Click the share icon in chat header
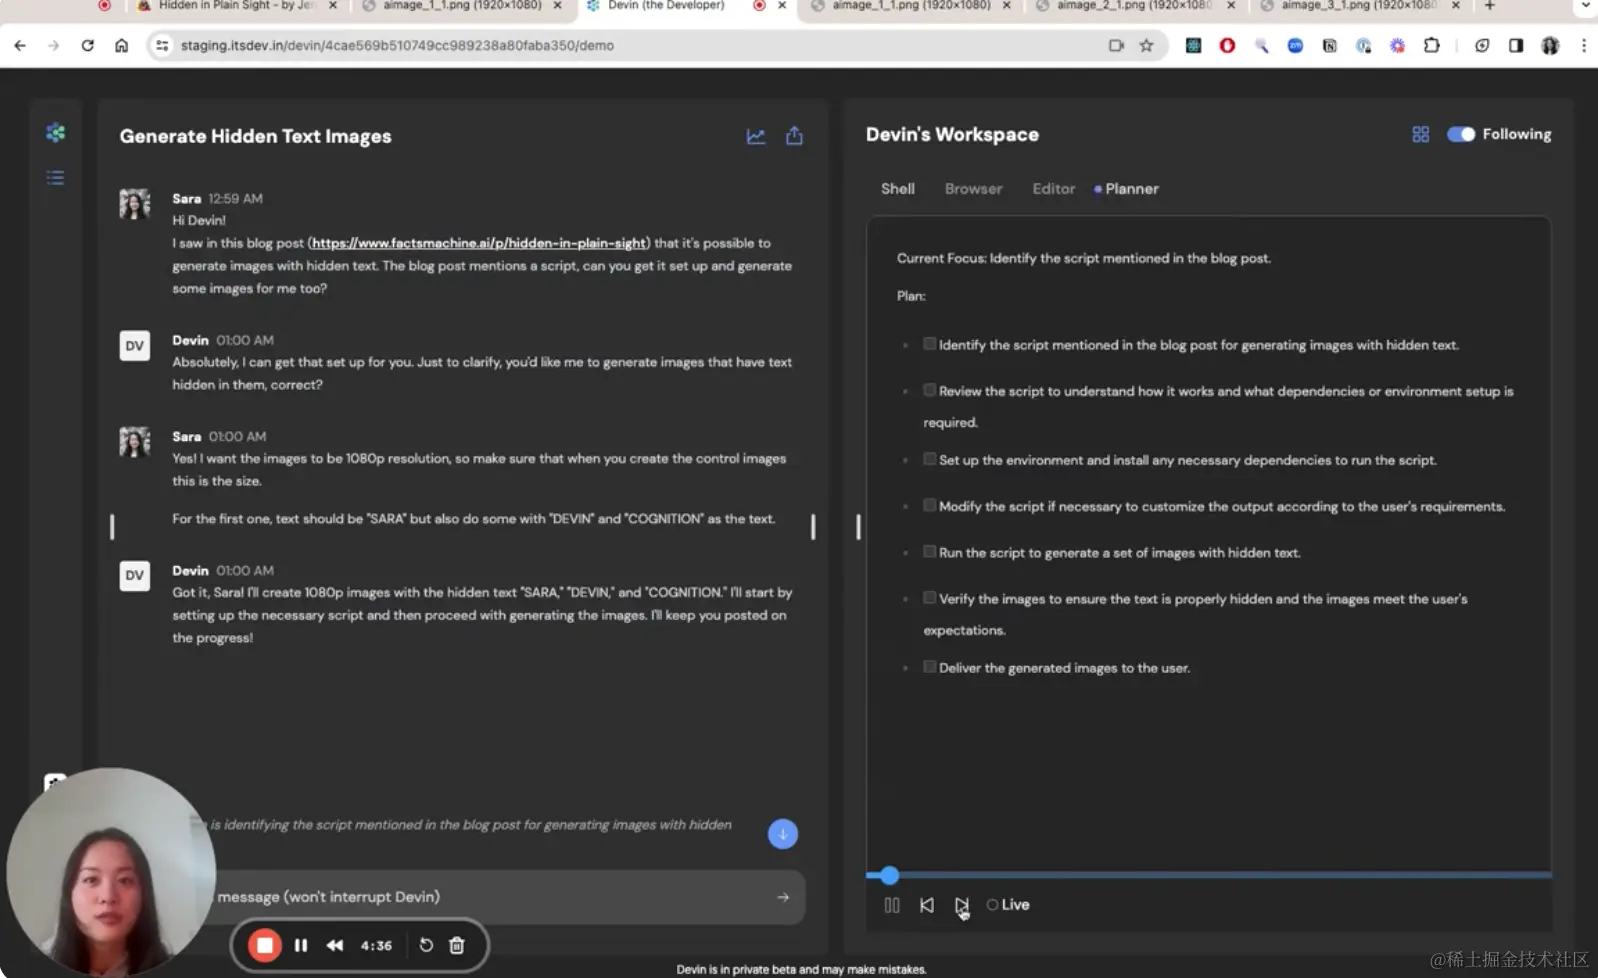This screenshot has width=1598, height=978. tap(794, 136)
